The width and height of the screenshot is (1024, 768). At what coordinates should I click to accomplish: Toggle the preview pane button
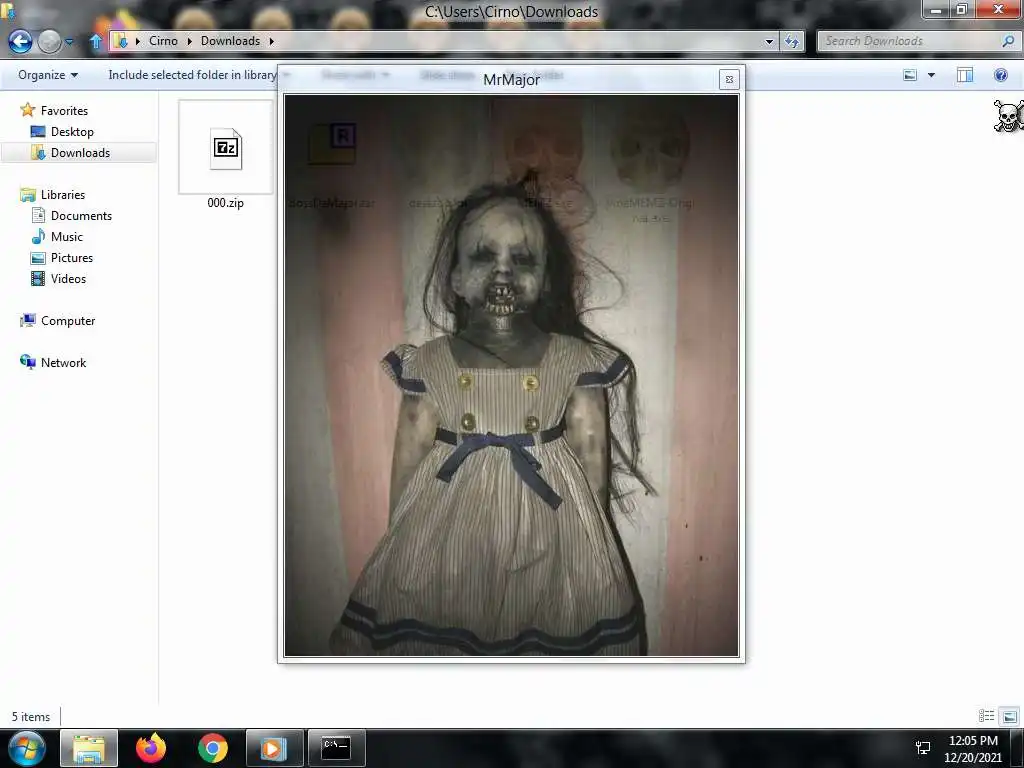(965, 75)
